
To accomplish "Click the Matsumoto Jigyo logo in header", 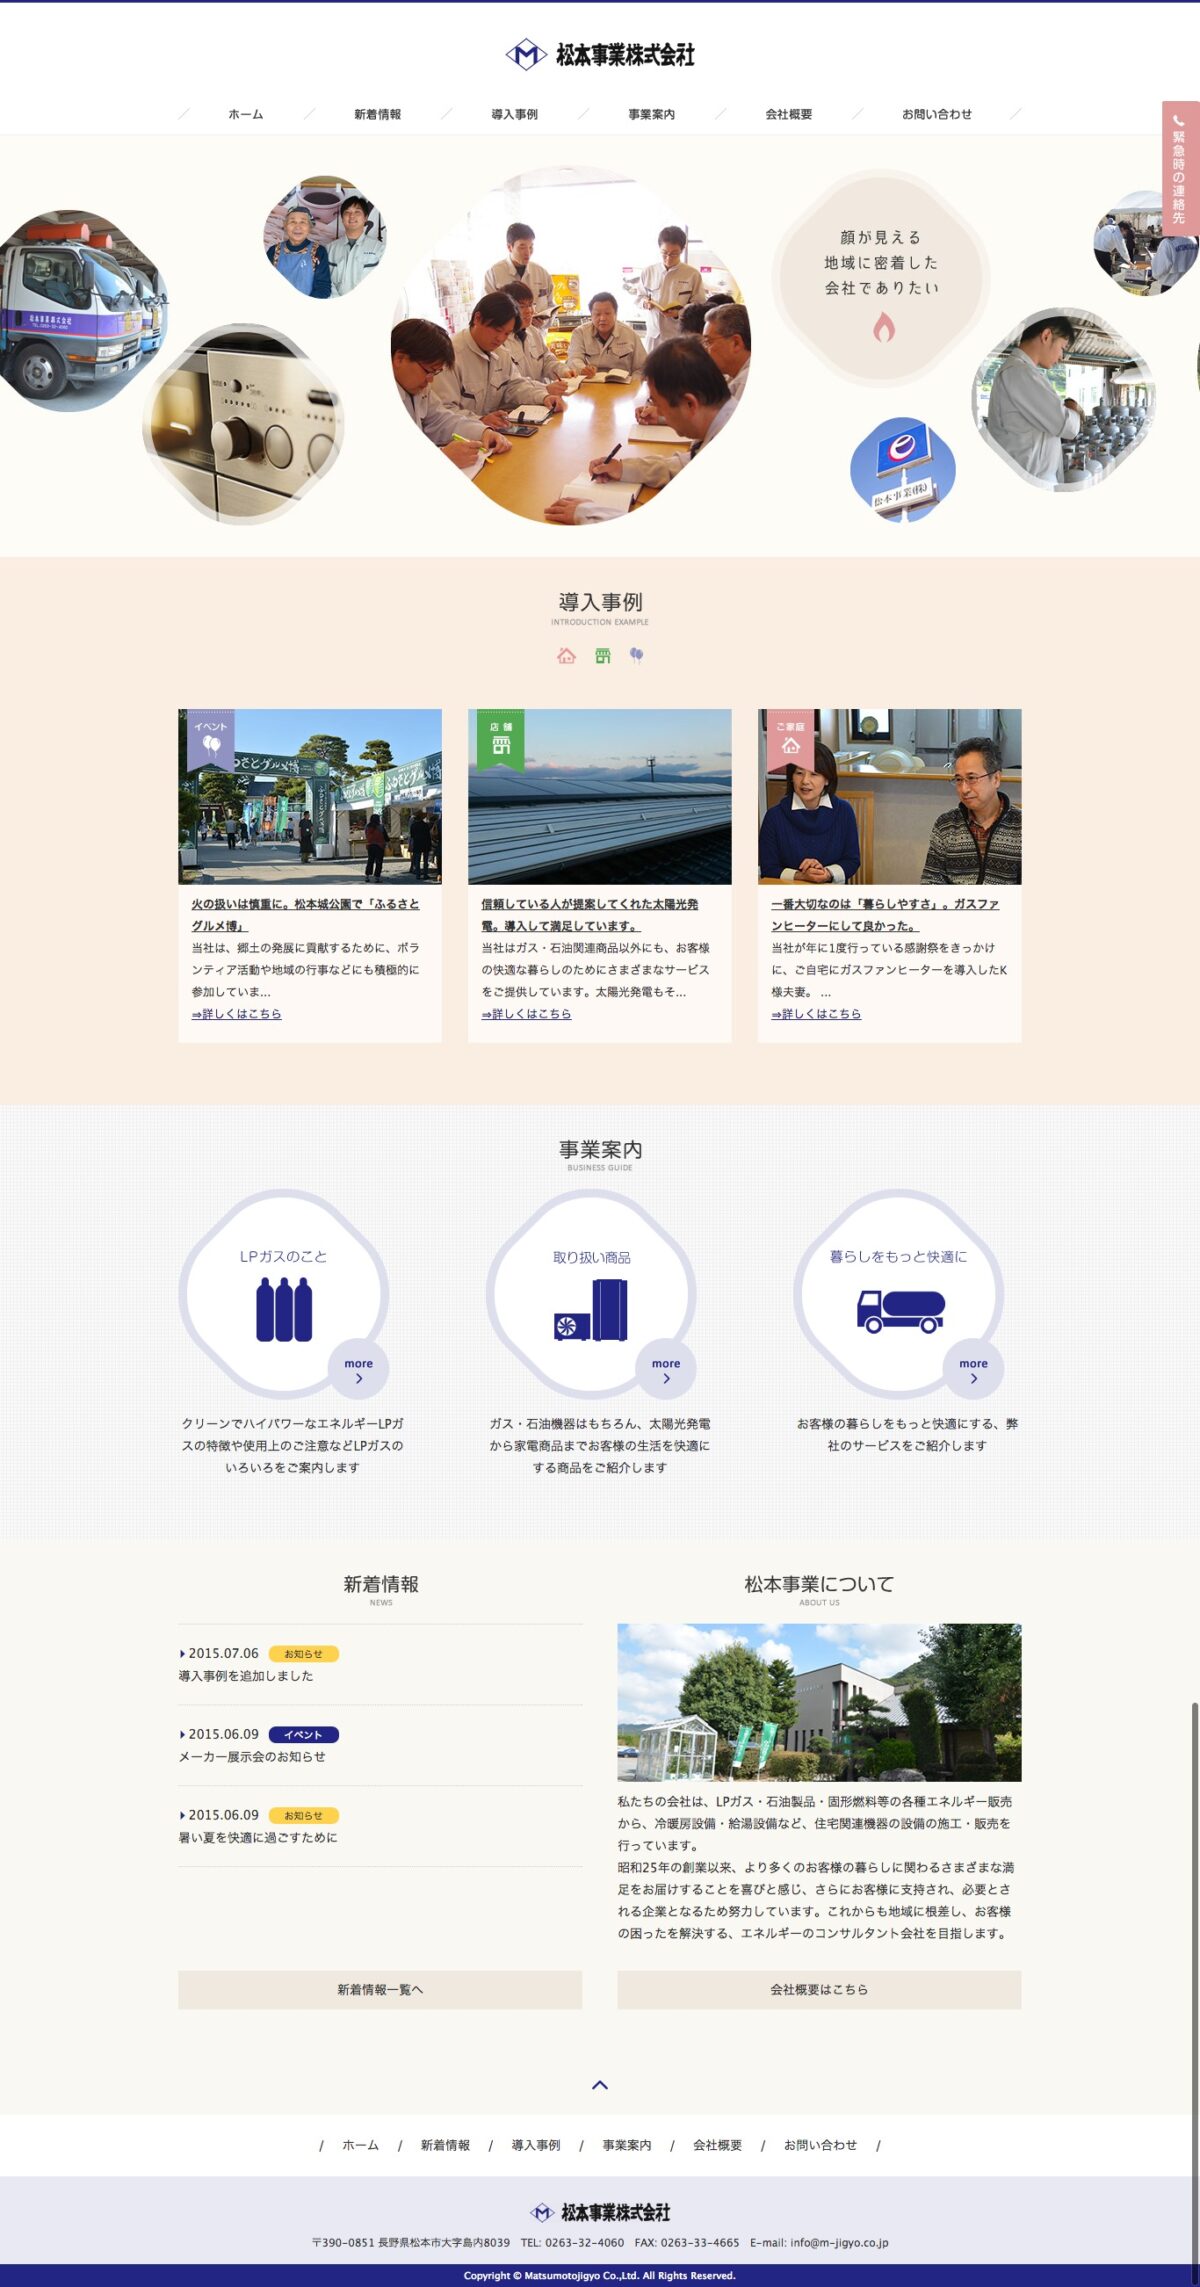I will pyautogui.click(x=600, y=54).
